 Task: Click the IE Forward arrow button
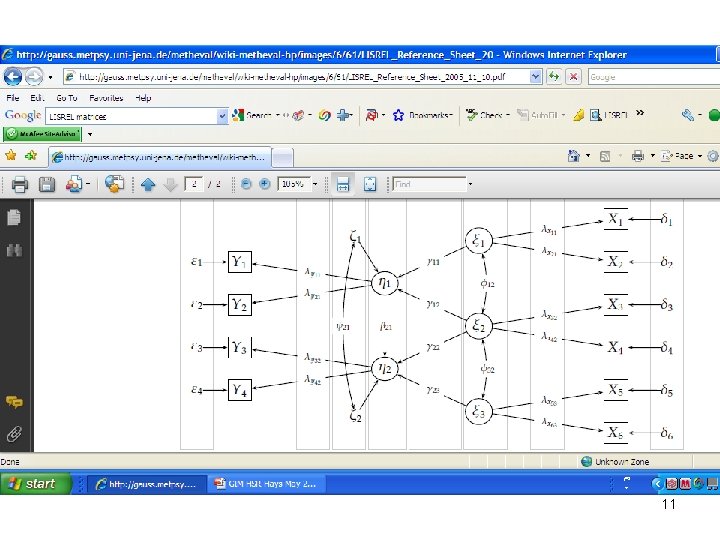pyautogui.click(x=34, y=76)
